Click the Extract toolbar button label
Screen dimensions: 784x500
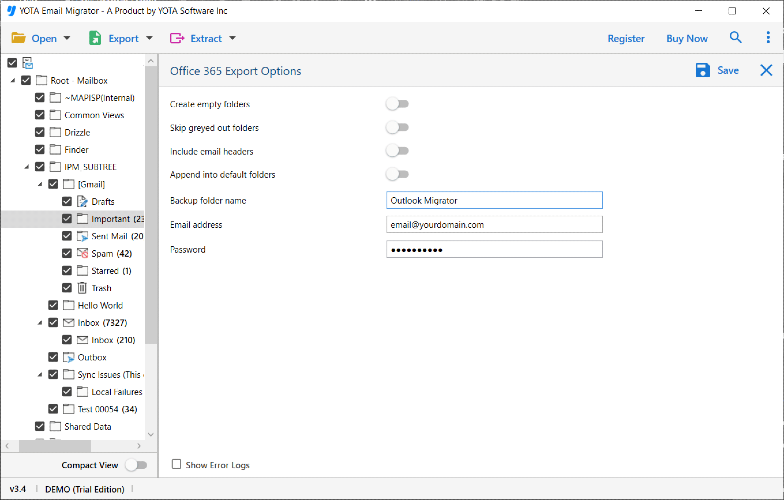pyautogui.click(x=206, y=38)
